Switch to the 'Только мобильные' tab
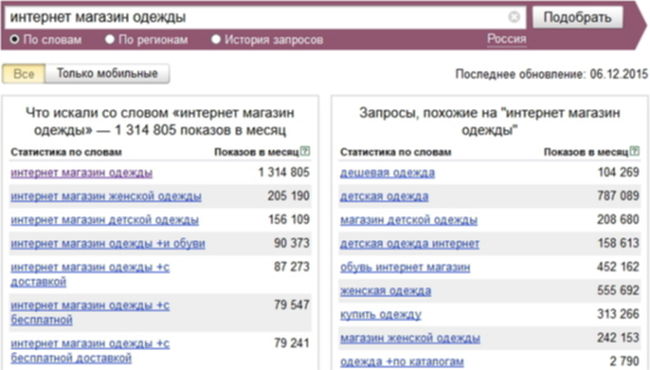Screen dimensions: 650x370 (x=107, y=74)
